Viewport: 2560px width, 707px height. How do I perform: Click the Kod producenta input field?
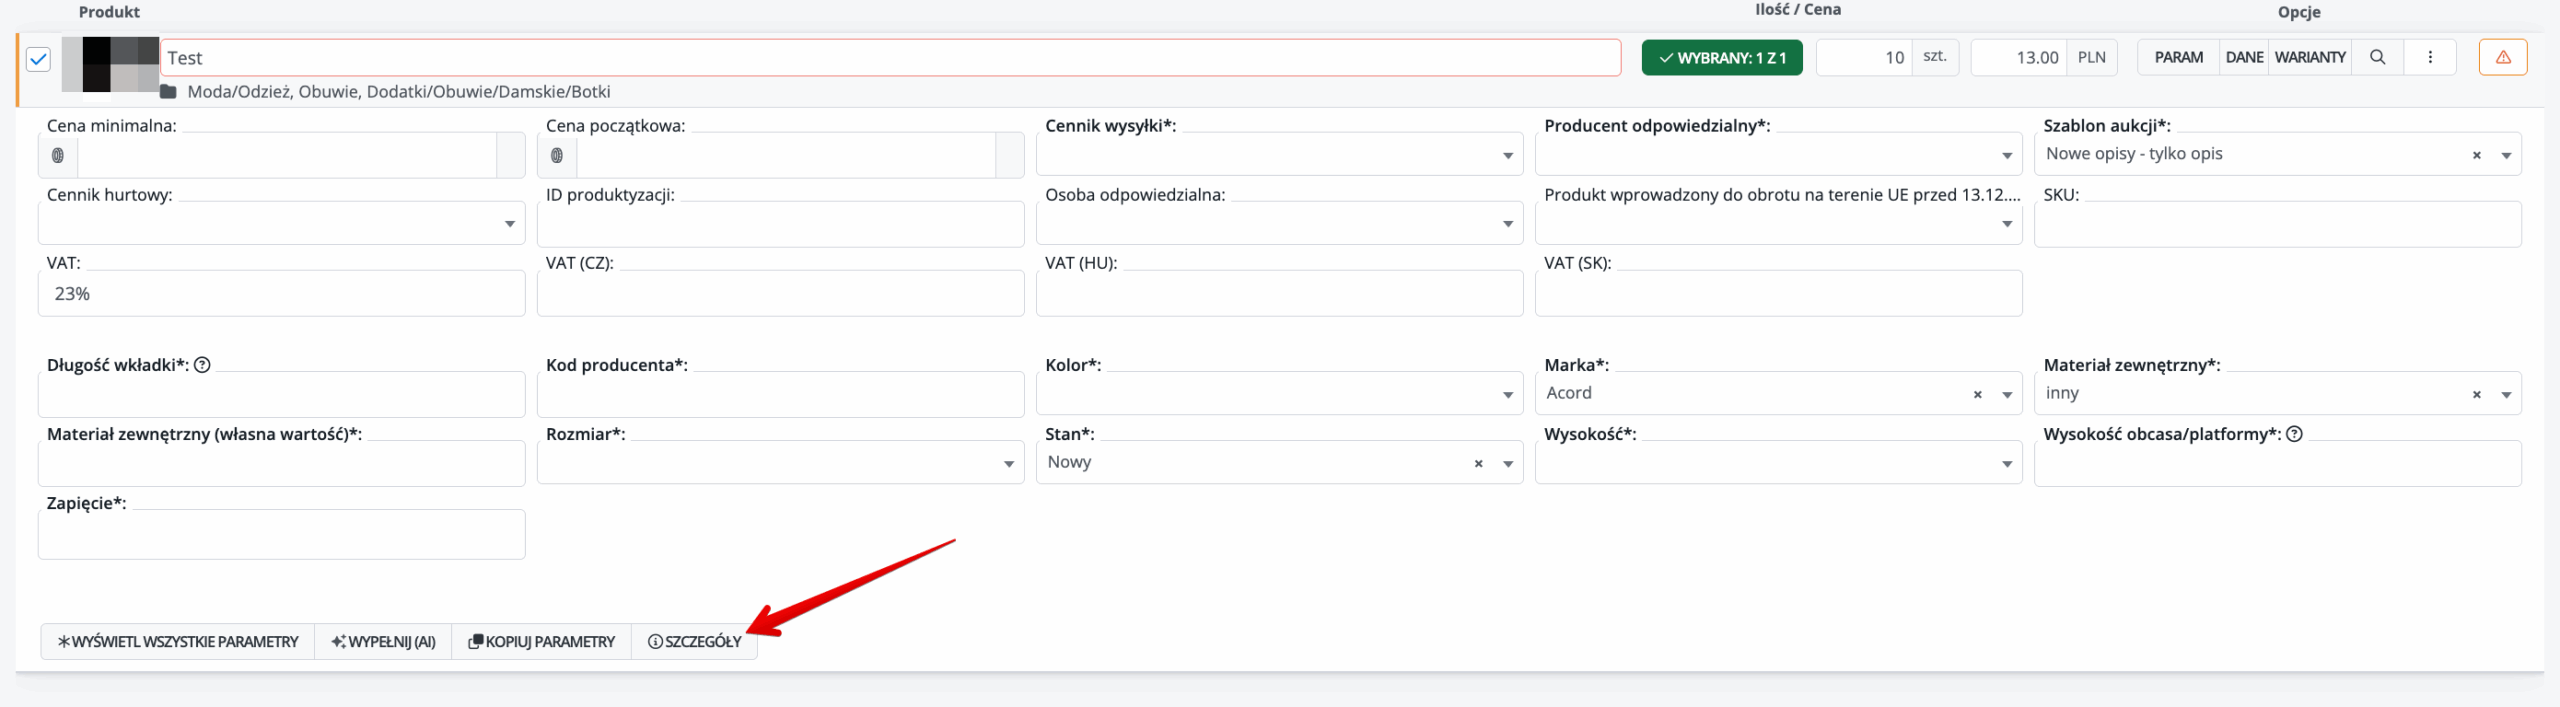[x=780, y=396]
